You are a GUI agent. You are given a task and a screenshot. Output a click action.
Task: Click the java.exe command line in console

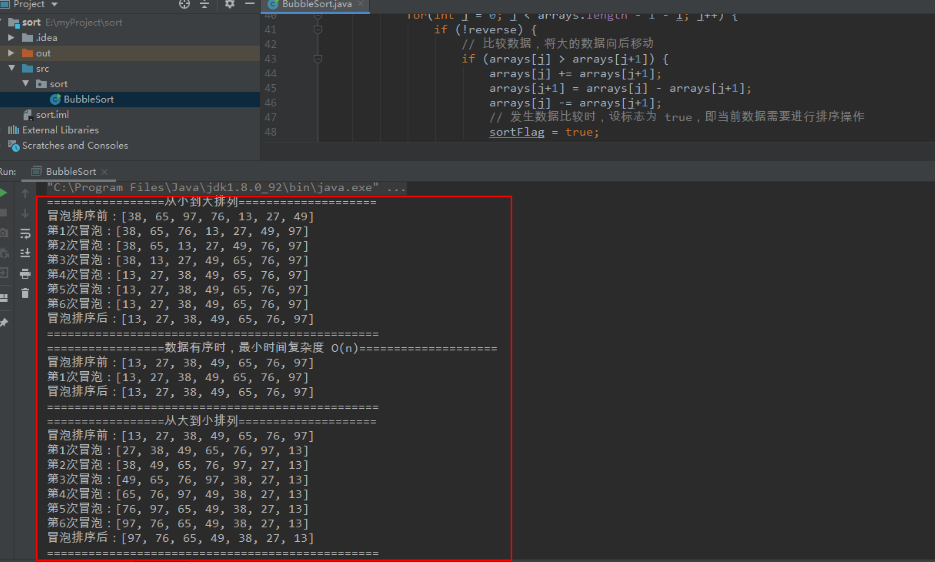point(227,187)
